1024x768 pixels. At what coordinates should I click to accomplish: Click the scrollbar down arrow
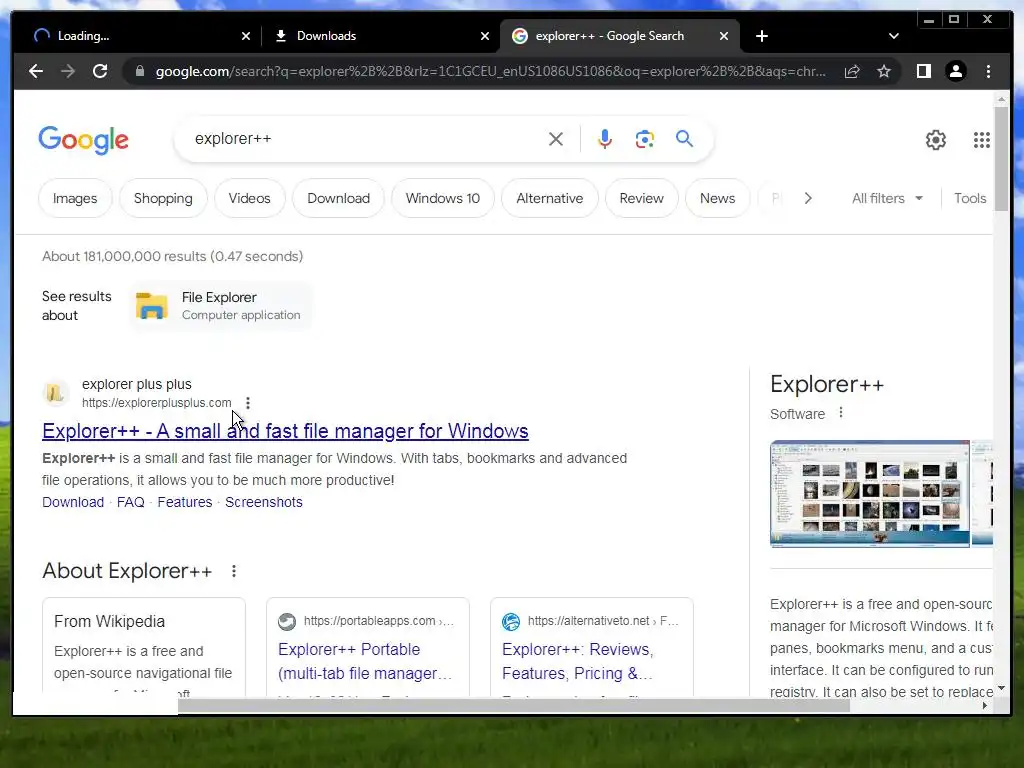coord(1001,688)
